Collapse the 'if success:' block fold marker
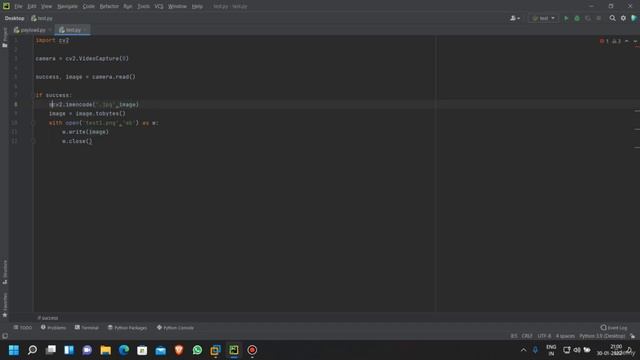Screen dimensions: 640x360 tap(33, 96)
